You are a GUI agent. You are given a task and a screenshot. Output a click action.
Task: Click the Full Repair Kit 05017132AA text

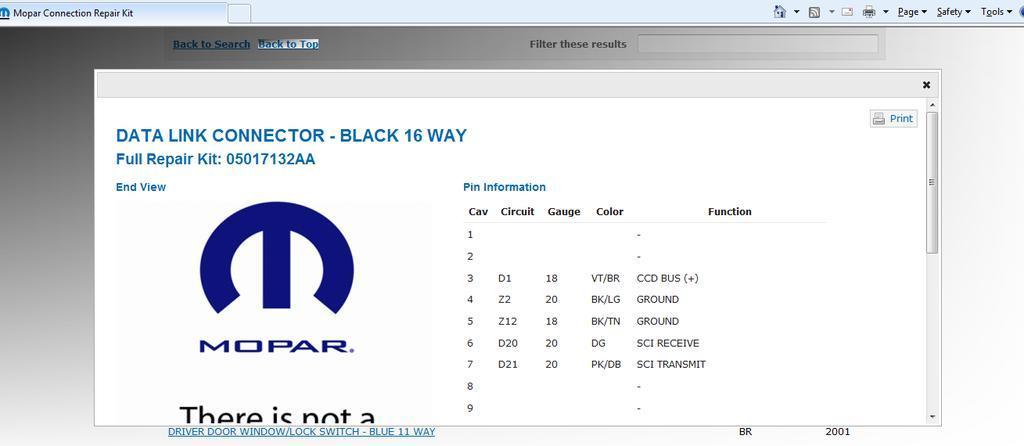[216, 159]
